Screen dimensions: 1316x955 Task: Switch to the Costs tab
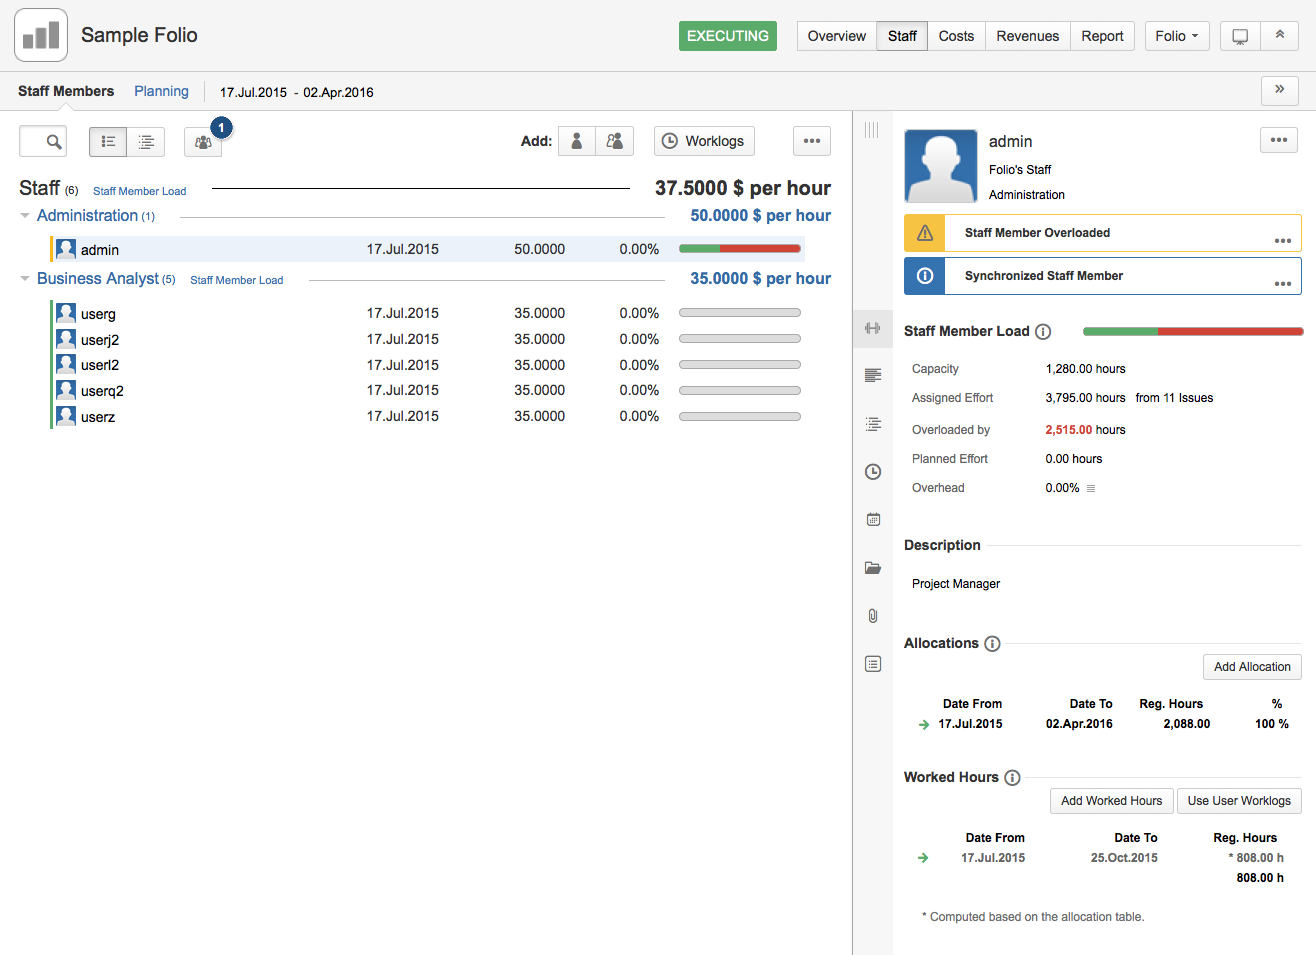coord(956,36)
